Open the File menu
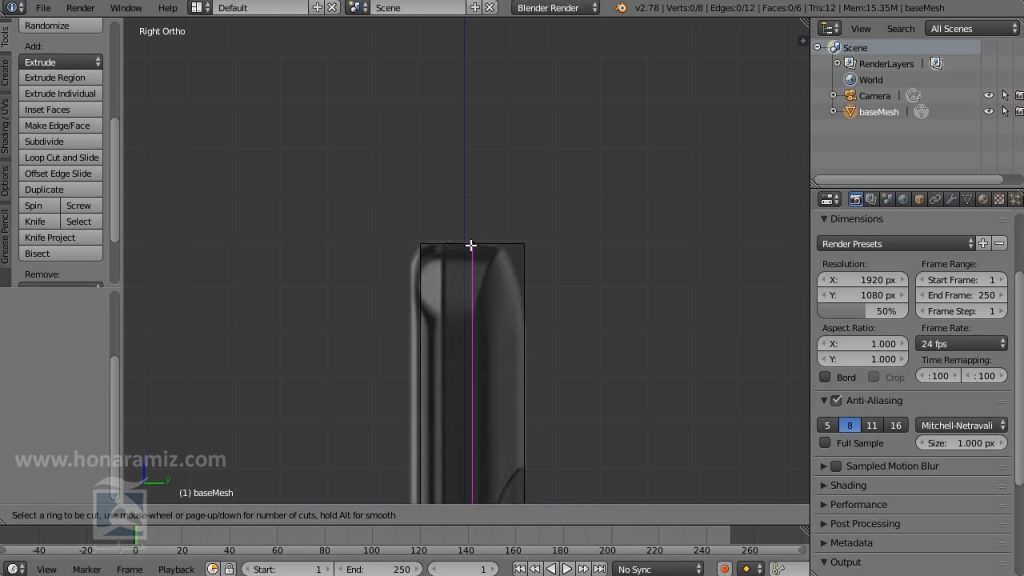The height and width of the screenshot is (576, 1024). tap(43, 8)
